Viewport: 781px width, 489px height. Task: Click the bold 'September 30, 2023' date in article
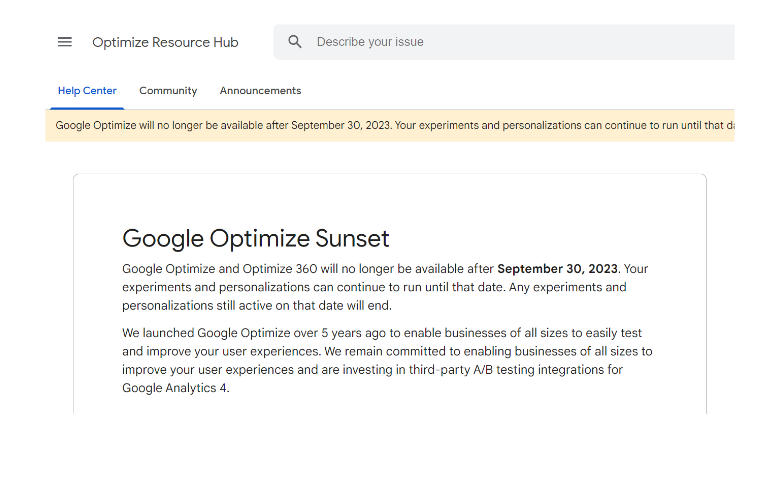tap(557, 269)
